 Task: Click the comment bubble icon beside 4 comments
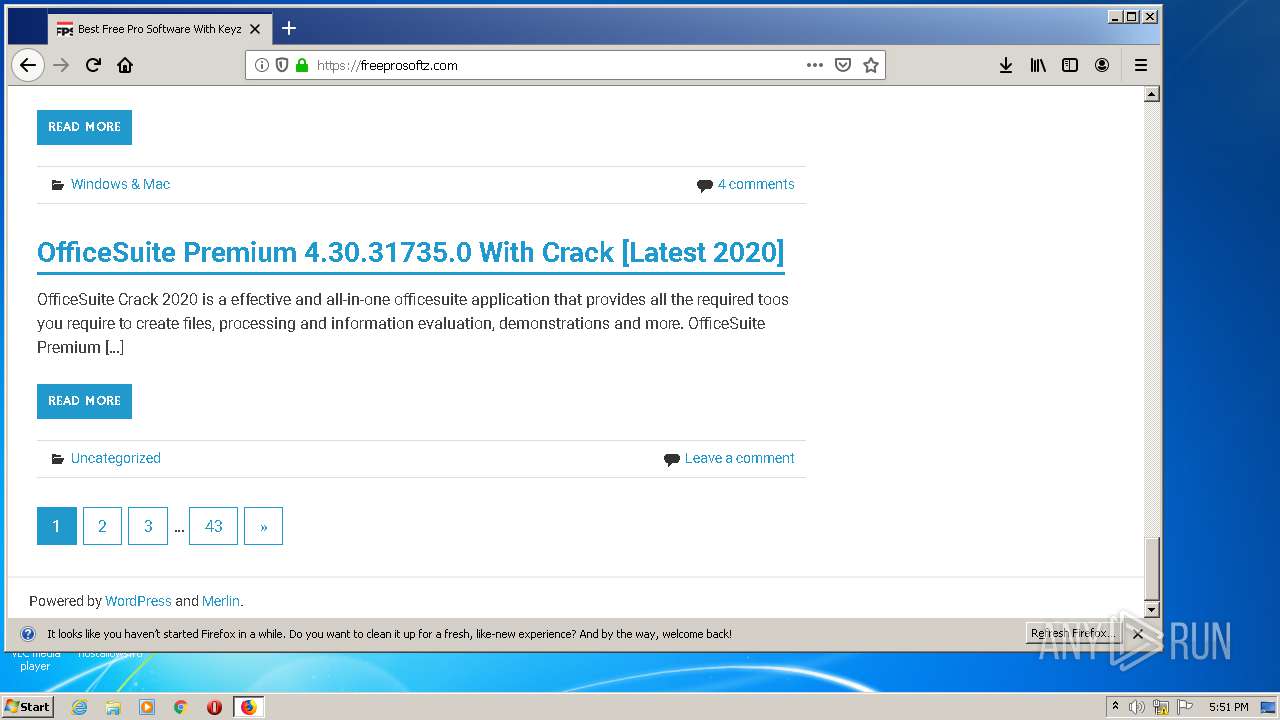704,185
